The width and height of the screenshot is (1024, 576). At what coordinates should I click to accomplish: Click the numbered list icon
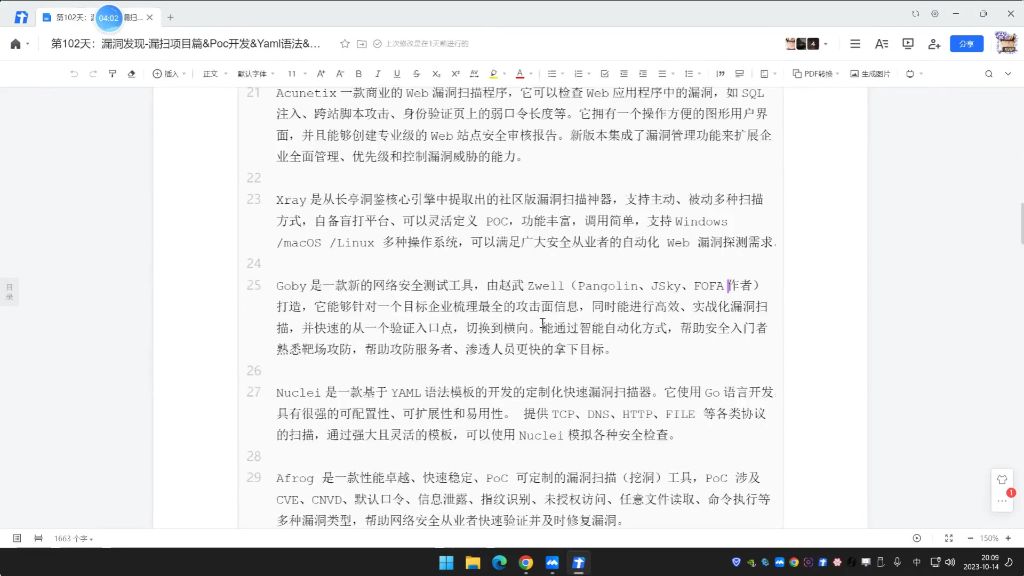pos(578,74)
